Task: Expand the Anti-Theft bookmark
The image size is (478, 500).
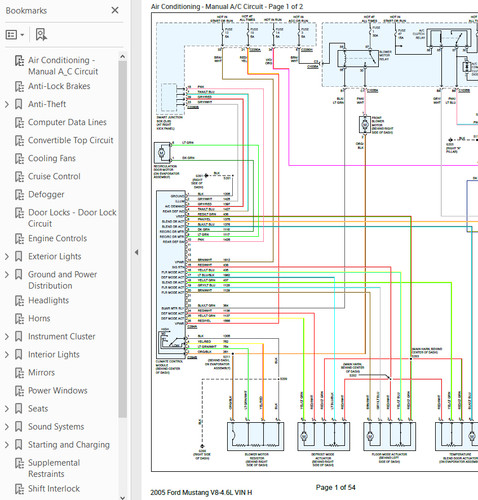Action: pyautogui.click(x=7, y=104)
